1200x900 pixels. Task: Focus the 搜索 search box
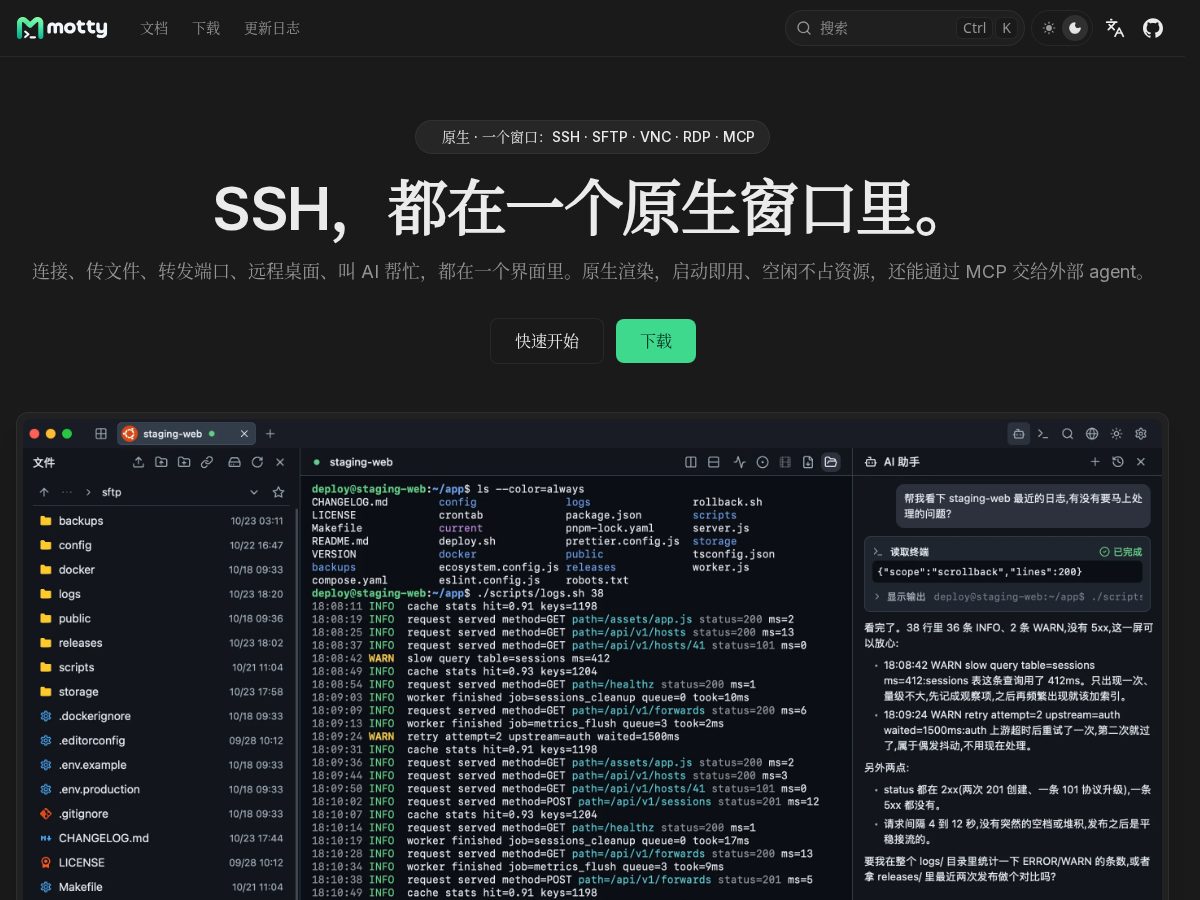(x=904, y=28)
